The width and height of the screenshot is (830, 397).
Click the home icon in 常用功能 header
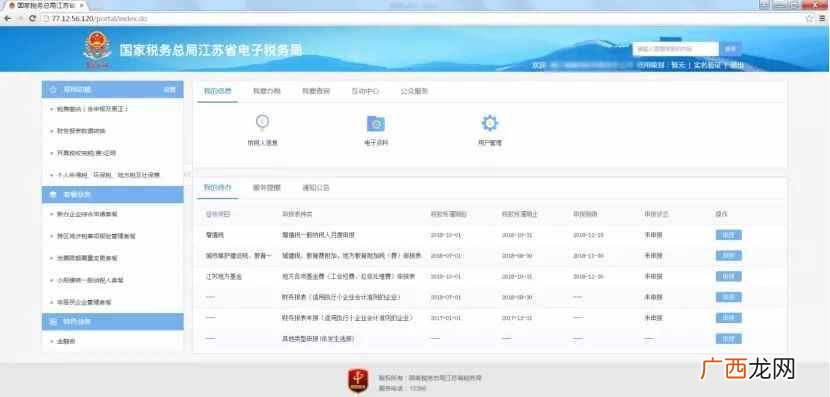53,89
